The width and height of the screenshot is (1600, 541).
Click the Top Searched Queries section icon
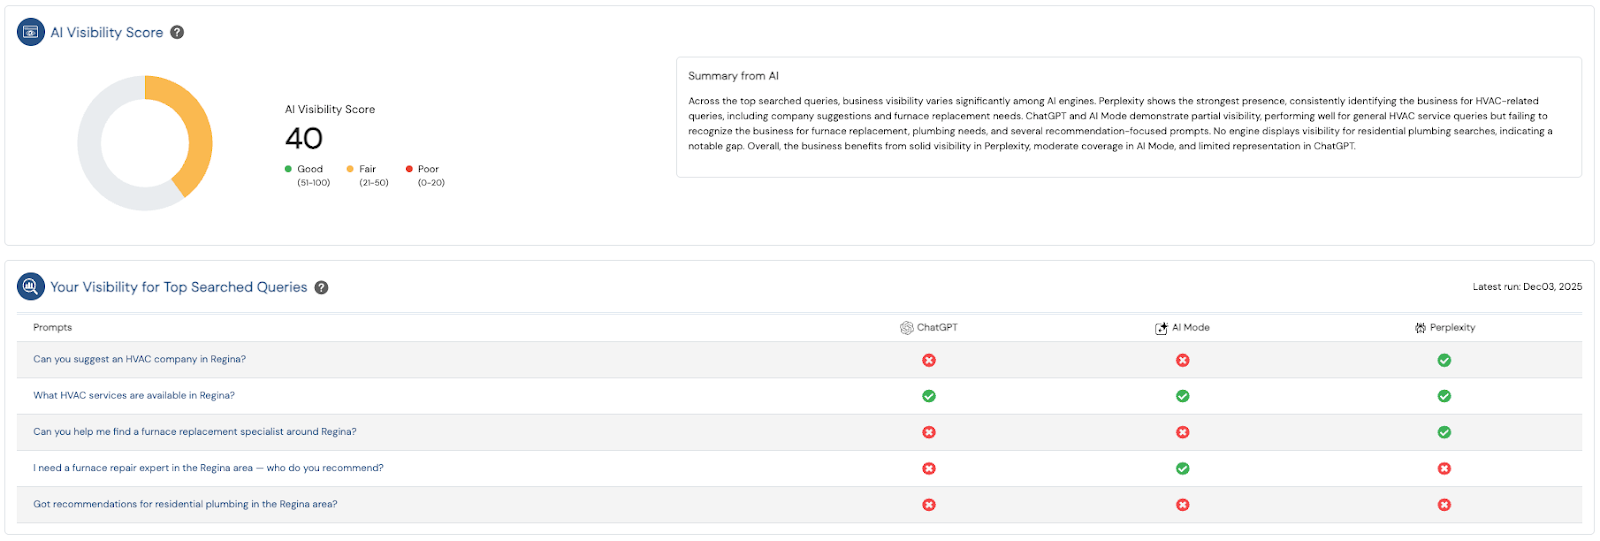pyautogui.click(x=31, y=287)
